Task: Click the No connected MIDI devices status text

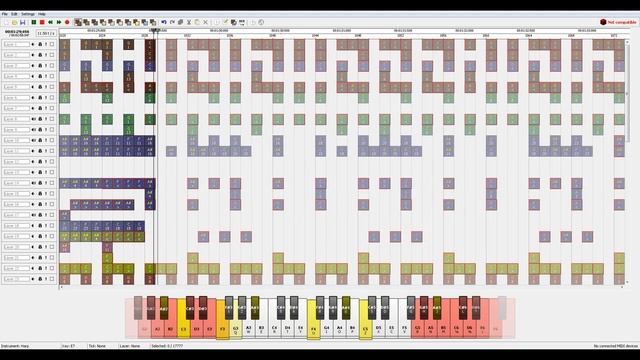Action: pyautogui.click(x=616, y=346)
